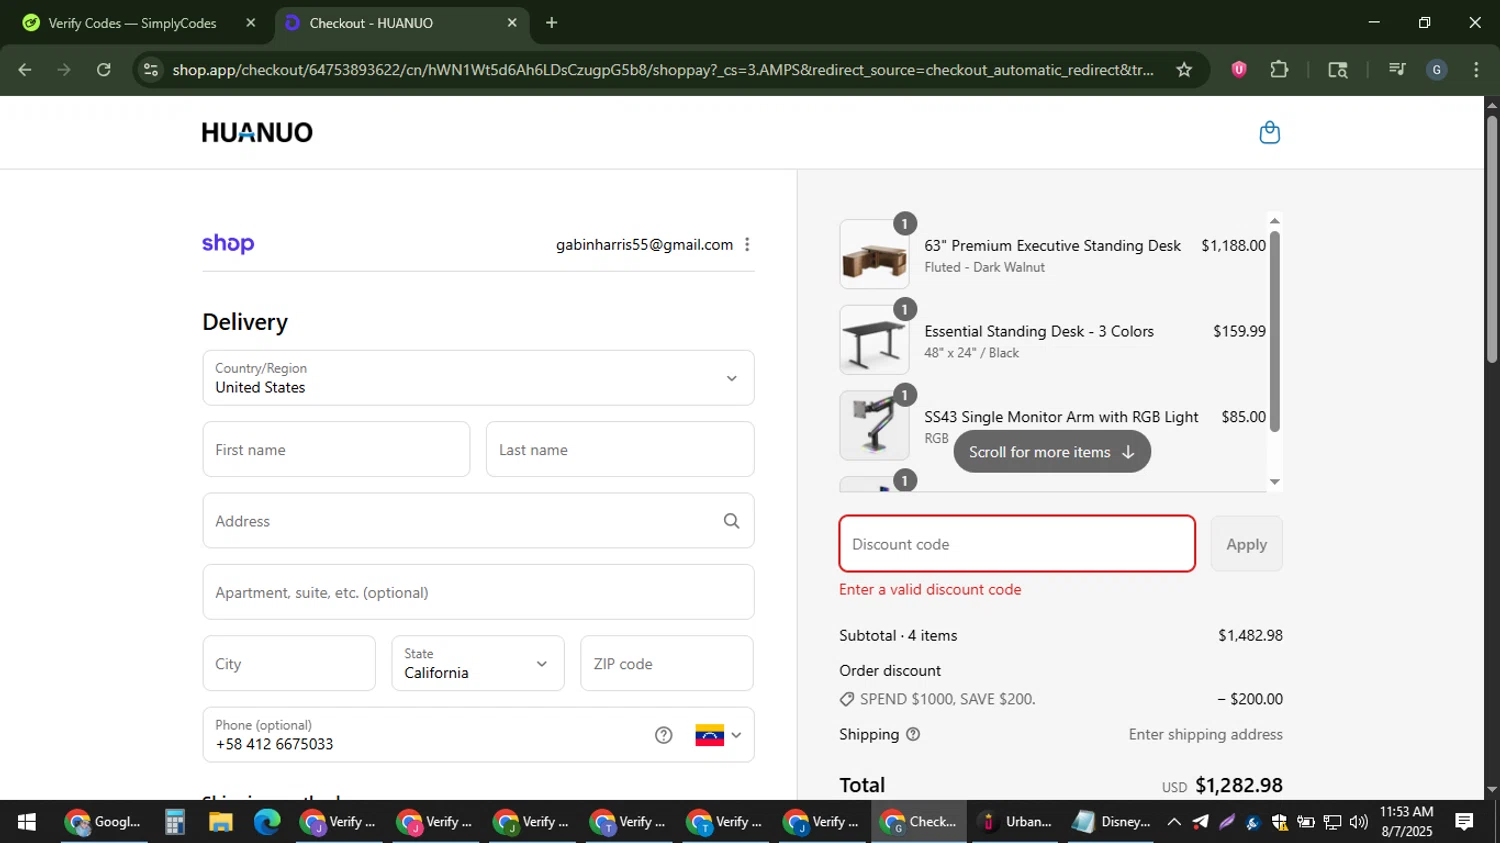Open the three-dot account options menu
Viewport: 1500px width, 843px height.
click(x=747, y=244)
